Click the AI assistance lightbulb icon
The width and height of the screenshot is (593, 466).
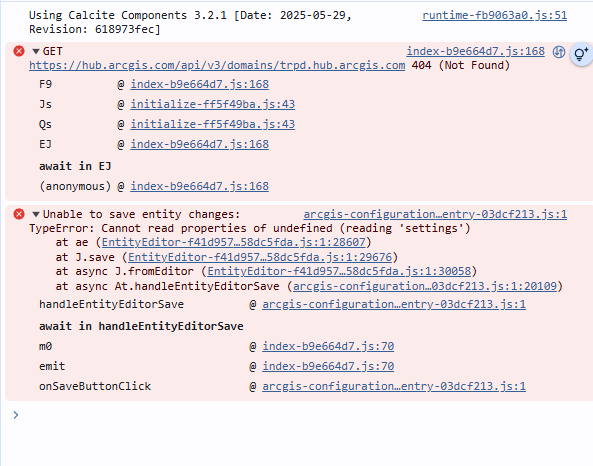581,54
